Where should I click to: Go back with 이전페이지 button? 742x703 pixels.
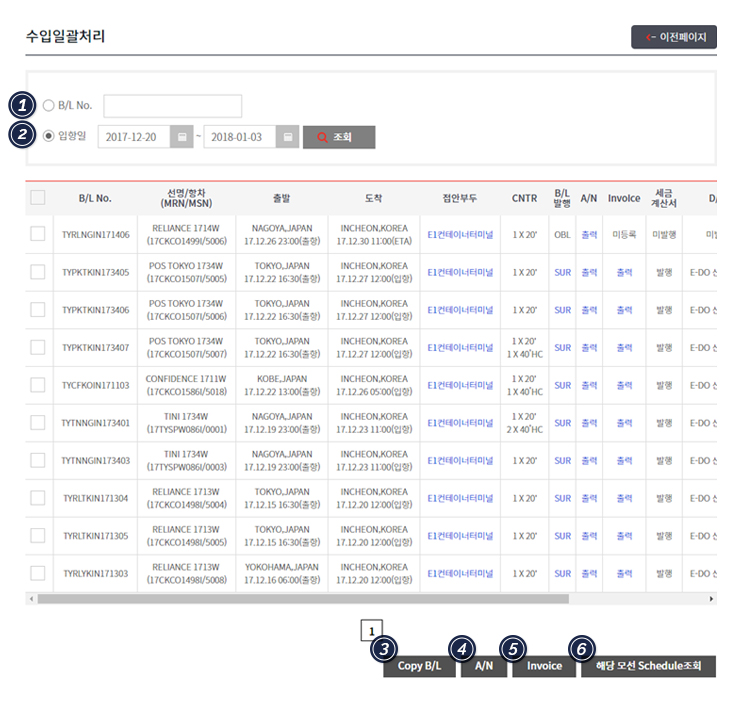(674, 38)
